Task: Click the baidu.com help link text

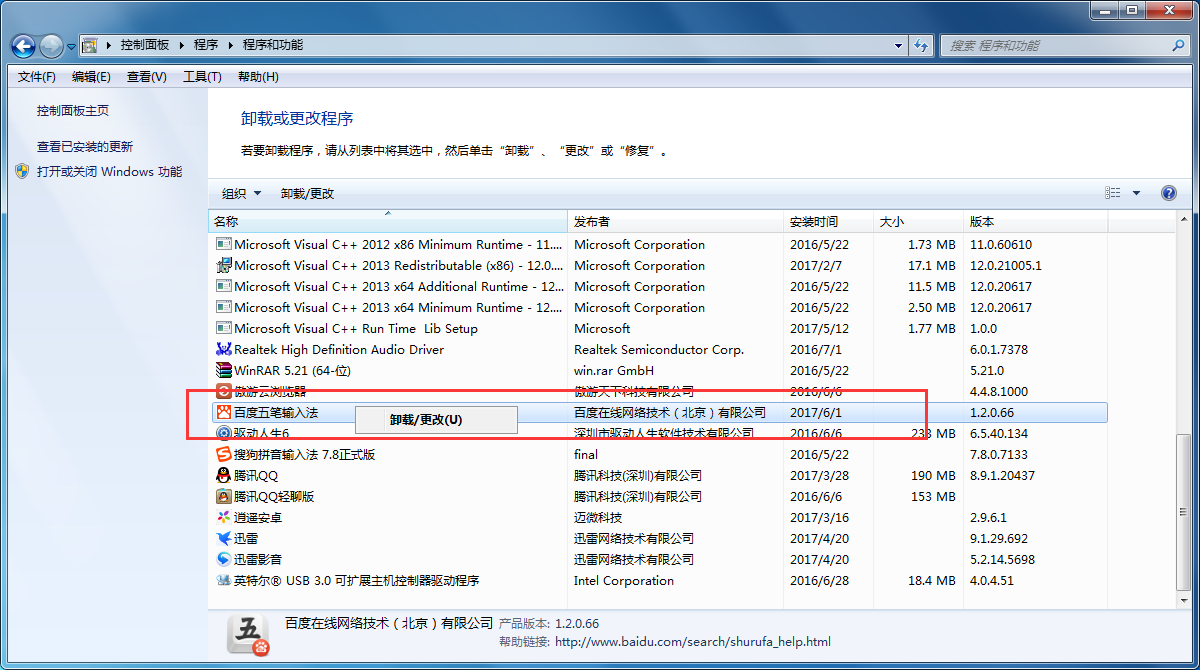Action: [692, 643]
